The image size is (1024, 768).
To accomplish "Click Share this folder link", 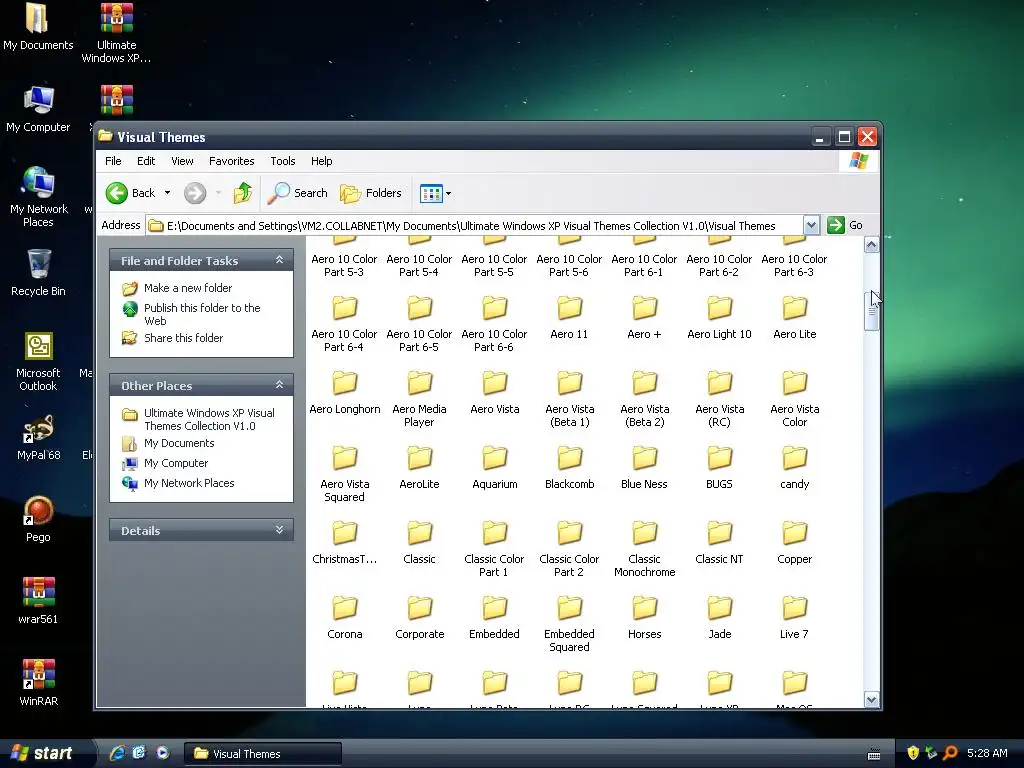I will coord(184,338).
